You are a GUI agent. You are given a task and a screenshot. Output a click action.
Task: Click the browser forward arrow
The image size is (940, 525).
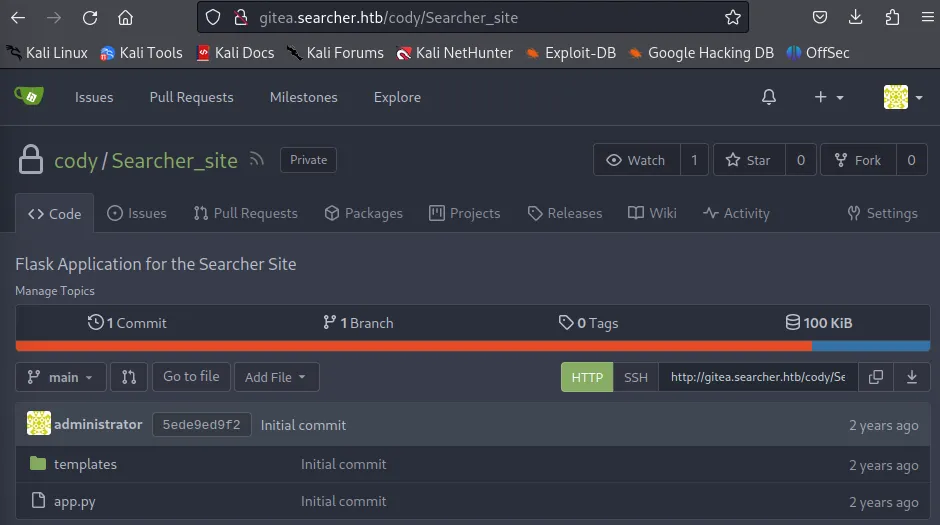click(x=54, y=18)
